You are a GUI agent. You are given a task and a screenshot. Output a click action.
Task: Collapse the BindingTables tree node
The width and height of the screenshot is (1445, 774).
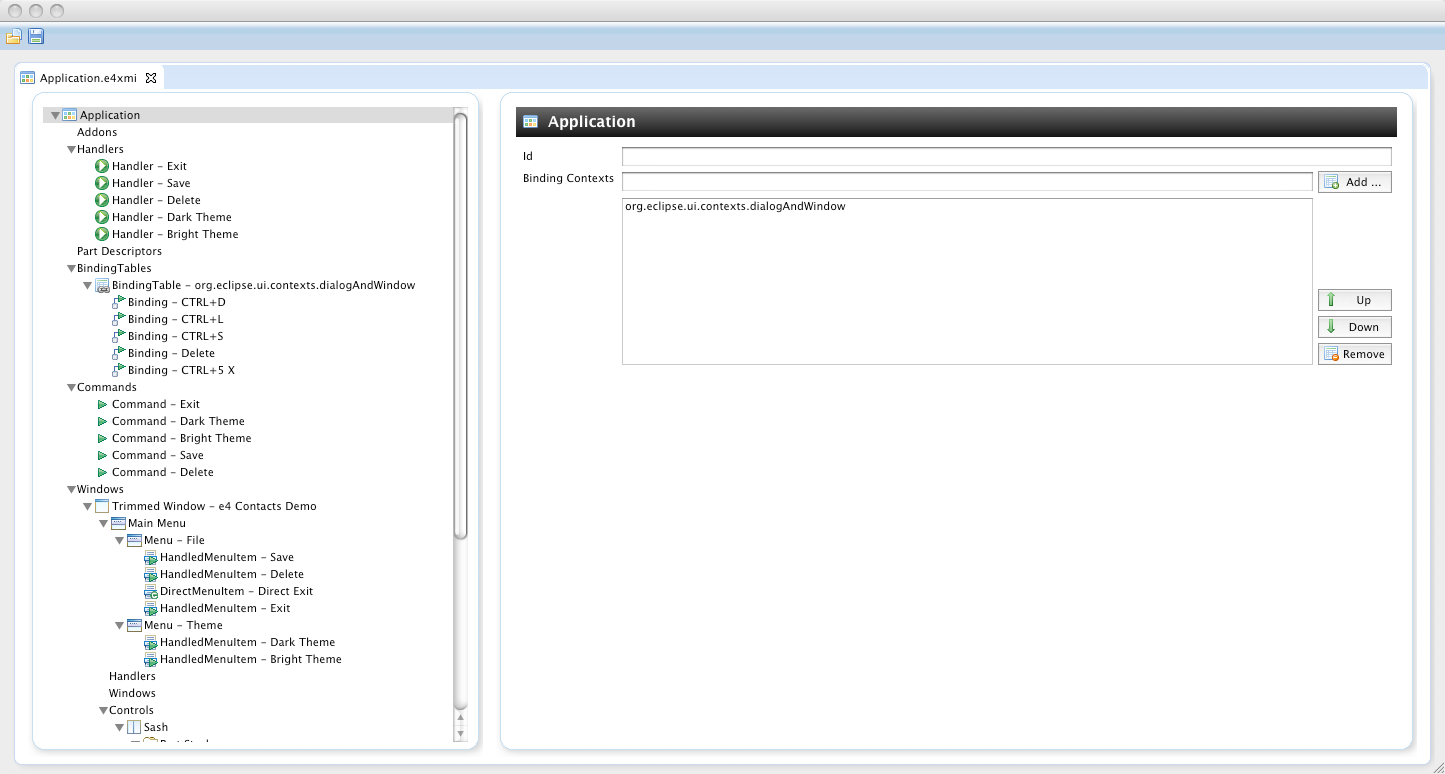(71, 268)
